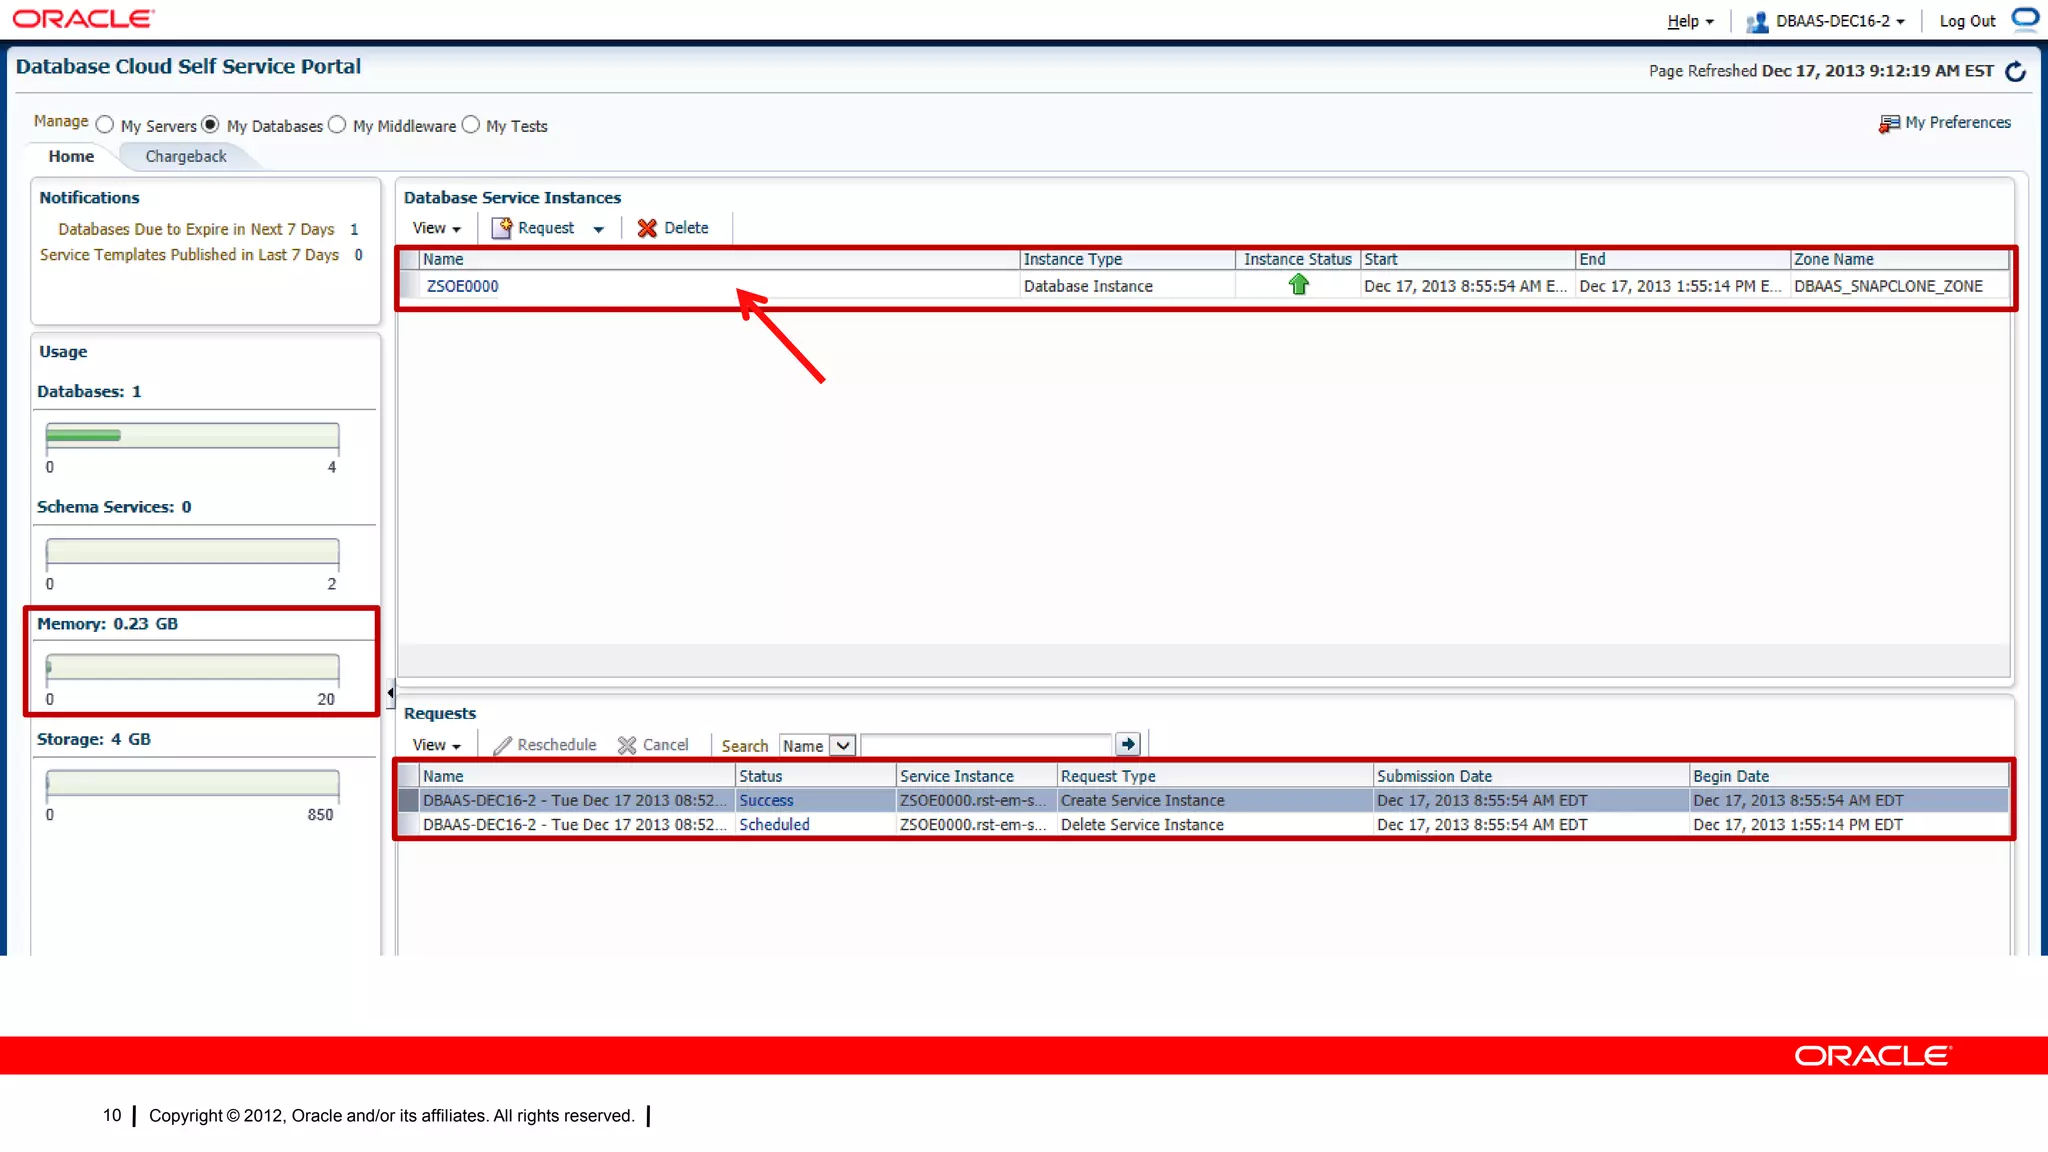The height and width of the screenshot is (1152, 2048).
Task: Click the Log Out link
Action: [x=1967, y=21]
